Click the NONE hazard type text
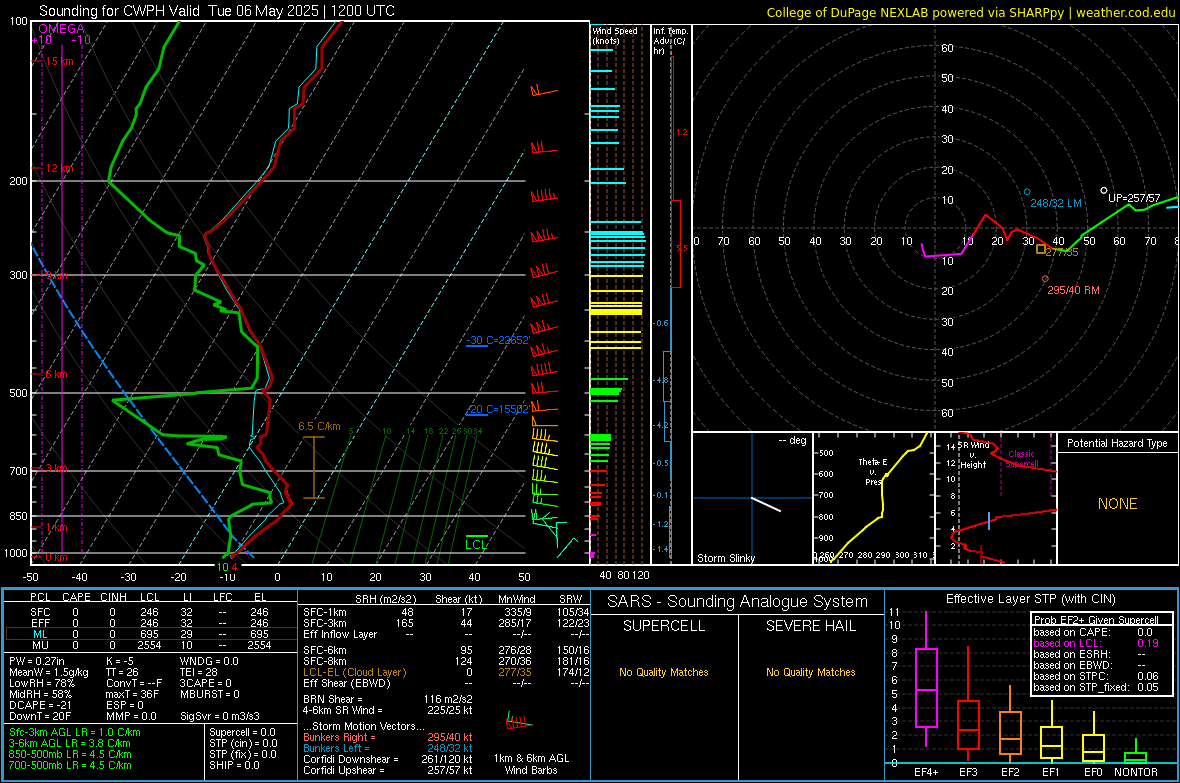The image size is (1180, 783). pos(1117,504)
